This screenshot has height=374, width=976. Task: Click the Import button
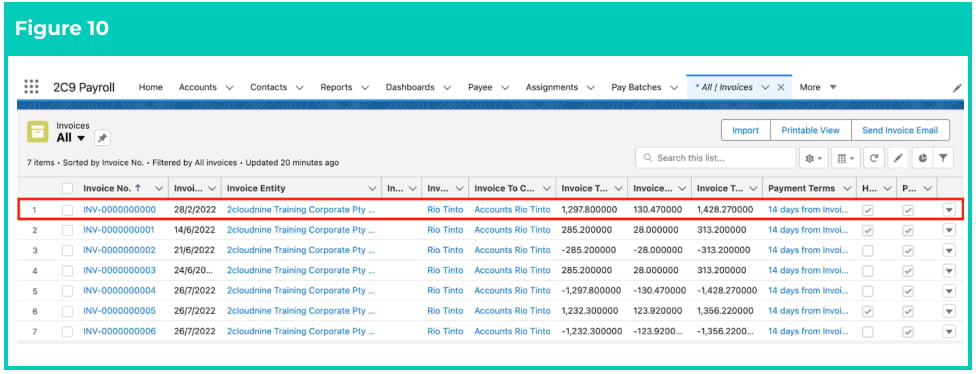coord(746,130)
